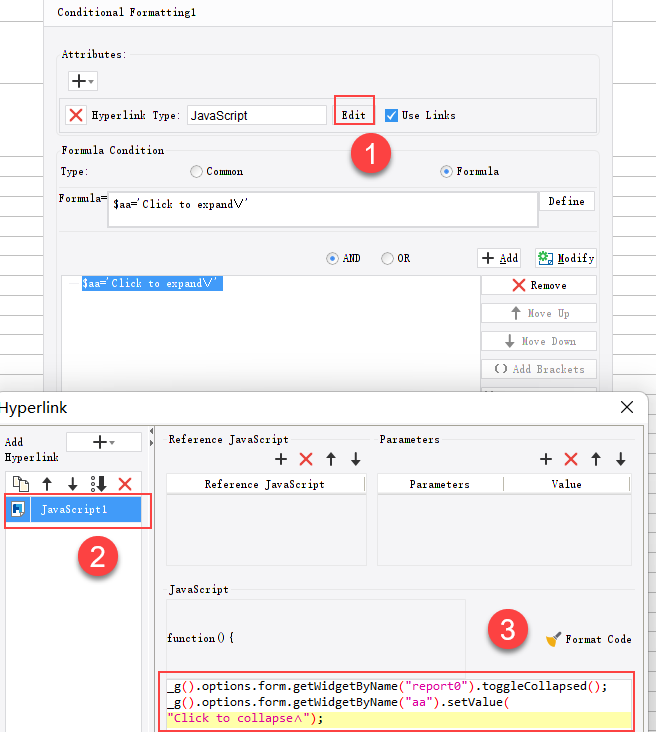656x732 pixels.
Task: Select condition $aa='Click to expand∨'
Action: coord(152,283)
